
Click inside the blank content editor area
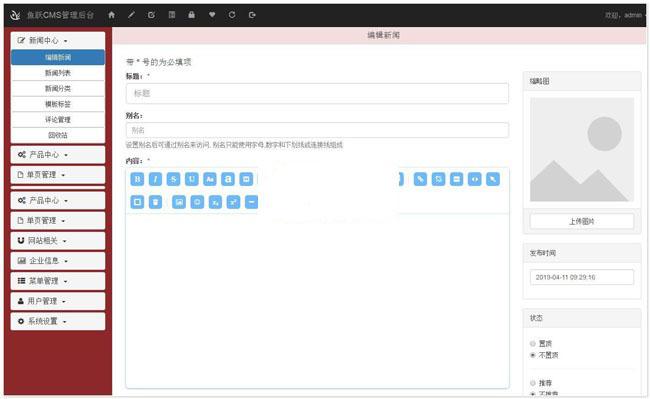click(317, 300)
